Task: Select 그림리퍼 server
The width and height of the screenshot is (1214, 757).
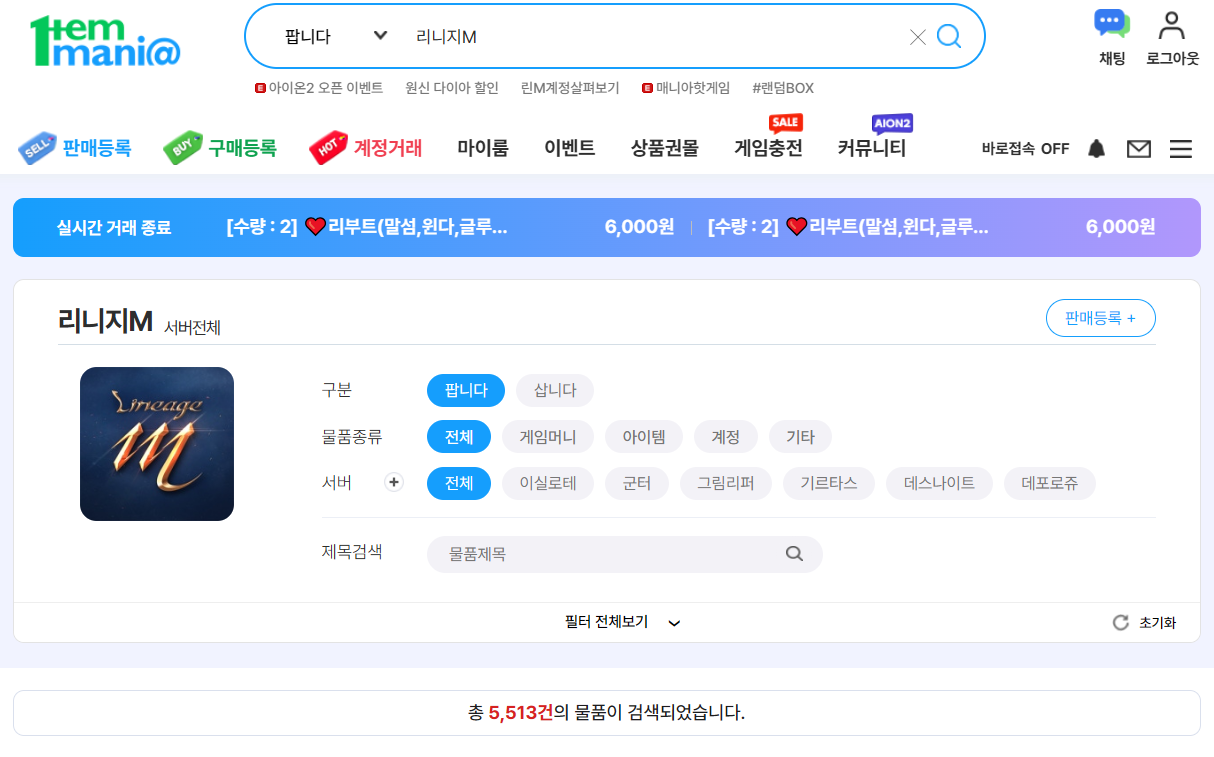Action: coord(726,483)
